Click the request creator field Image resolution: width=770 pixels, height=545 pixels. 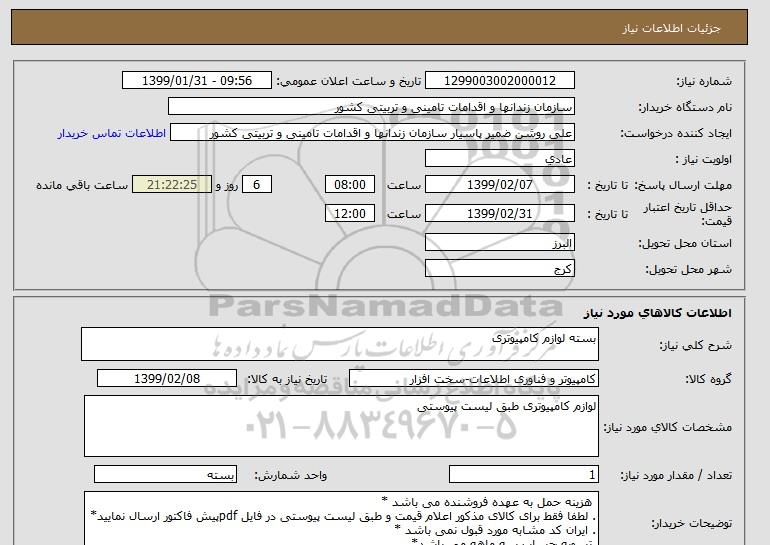372,133
